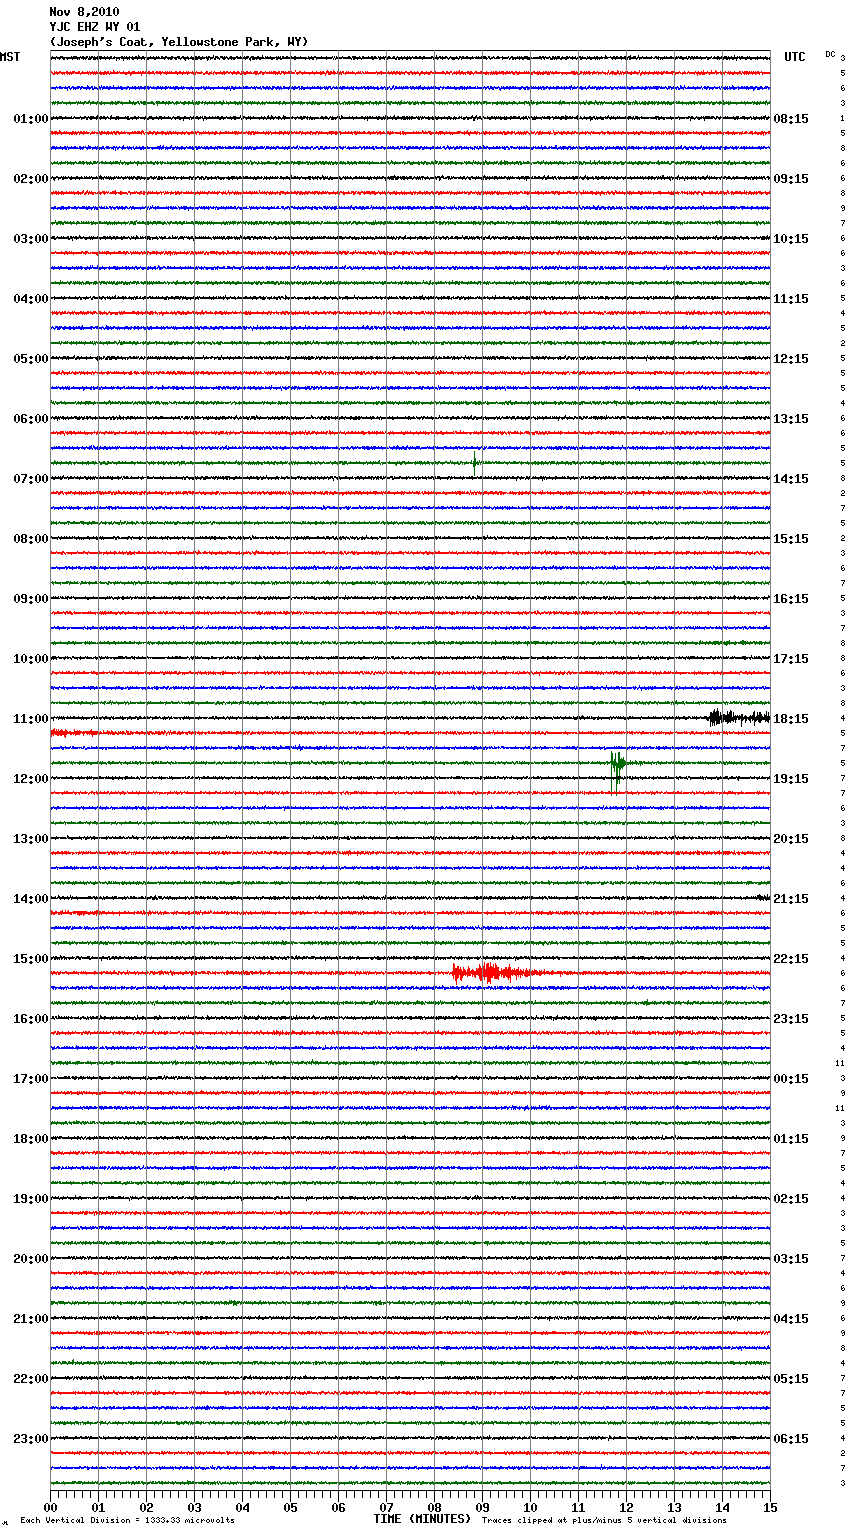Click the 21:15 UTC time label
The image size is (850, 1534).
tap(791, 899)
